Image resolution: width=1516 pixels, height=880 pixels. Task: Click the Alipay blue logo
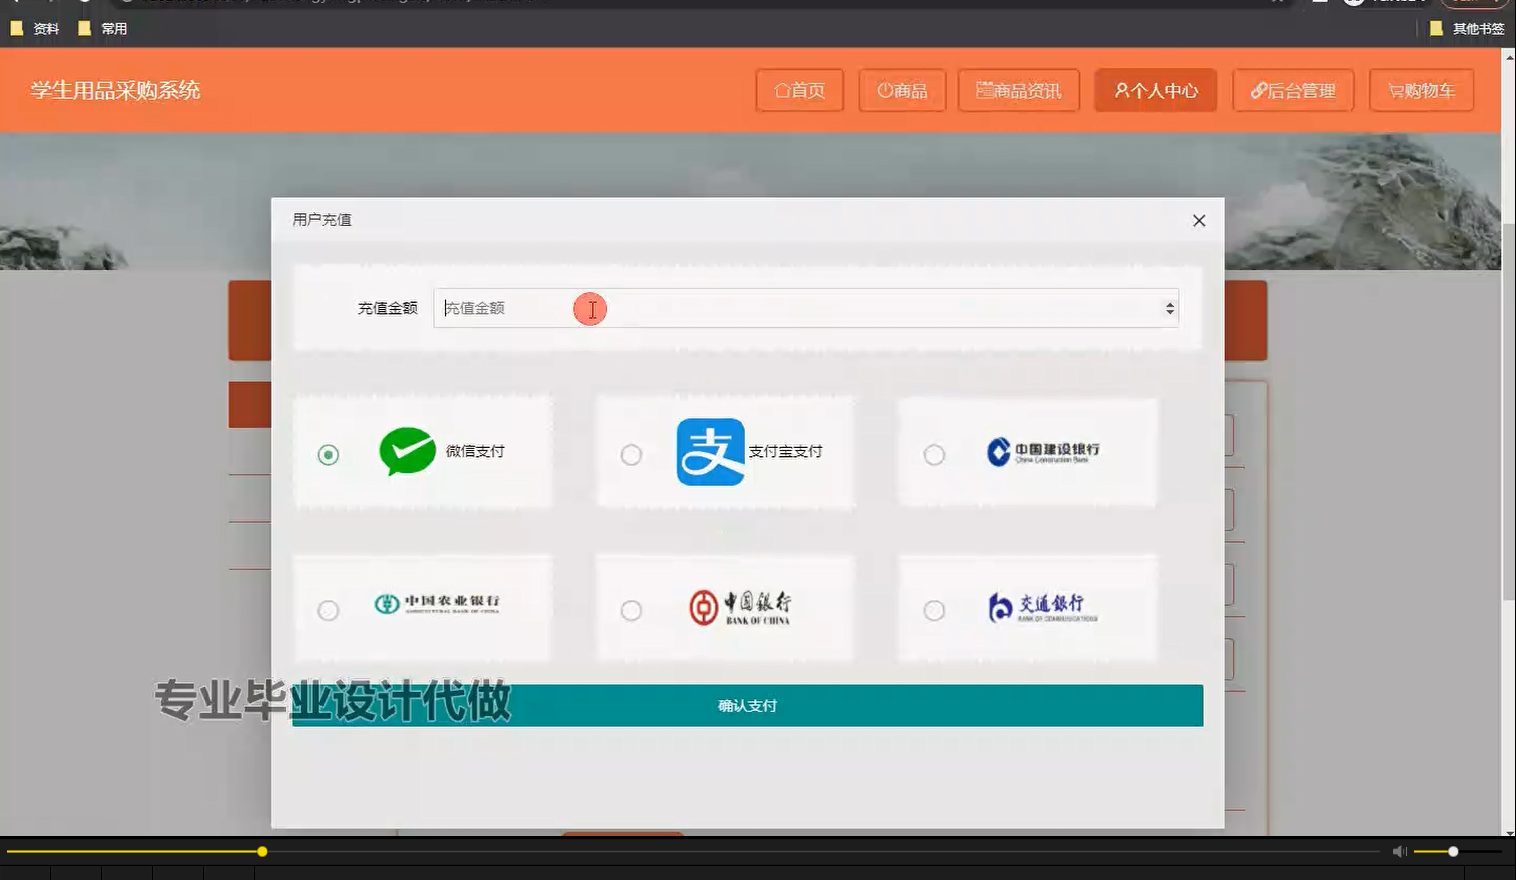coord(710,452)
